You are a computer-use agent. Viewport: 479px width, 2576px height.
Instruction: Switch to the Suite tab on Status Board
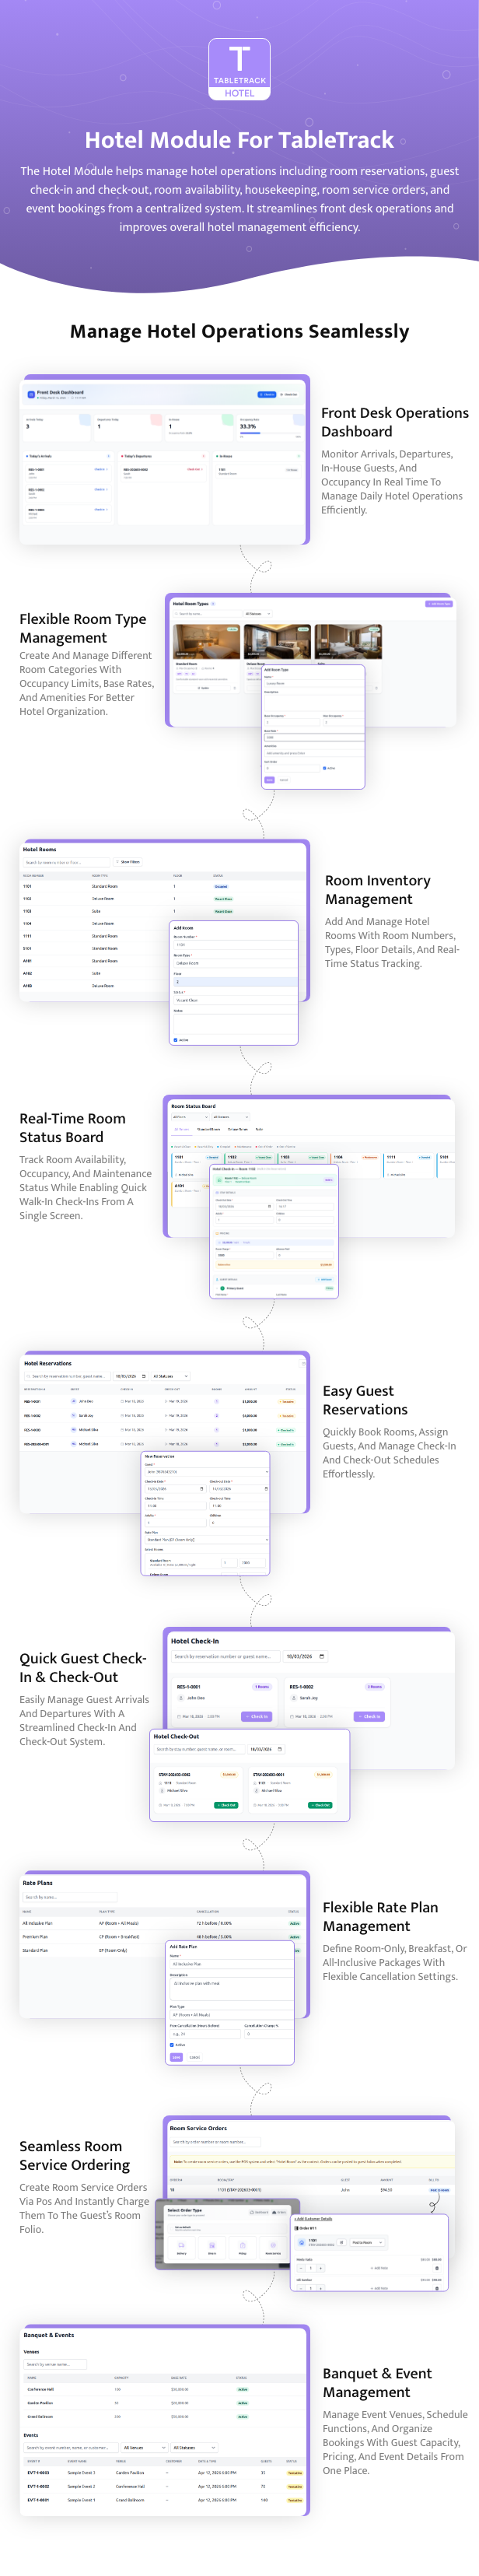tap(259, 1129)
